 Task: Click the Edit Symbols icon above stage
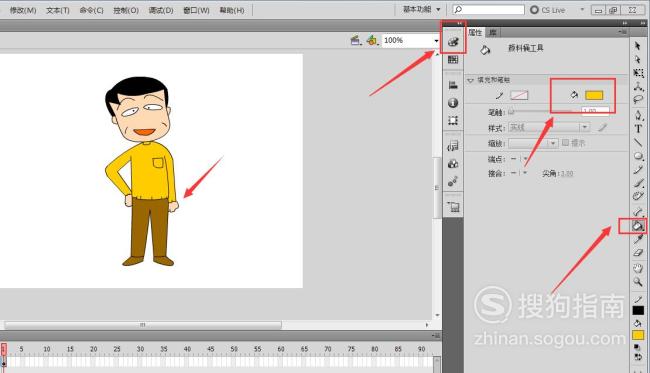point(372,40)
